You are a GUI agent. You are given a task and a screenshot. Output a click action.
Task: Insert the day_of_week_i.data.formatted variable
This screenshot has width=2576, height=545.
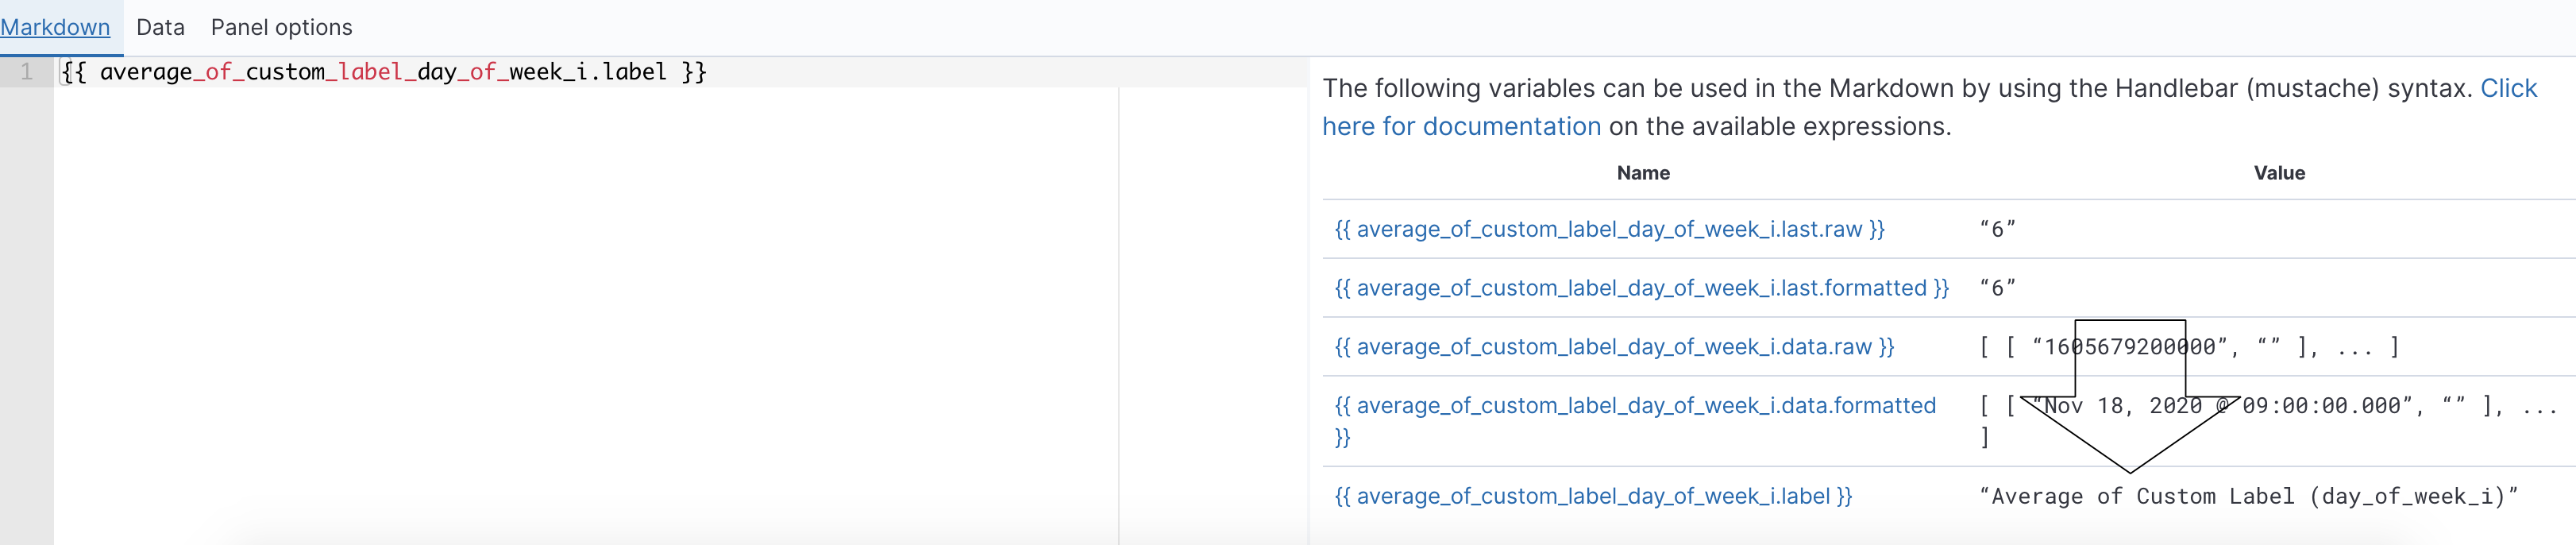(x=1635, y=421)
